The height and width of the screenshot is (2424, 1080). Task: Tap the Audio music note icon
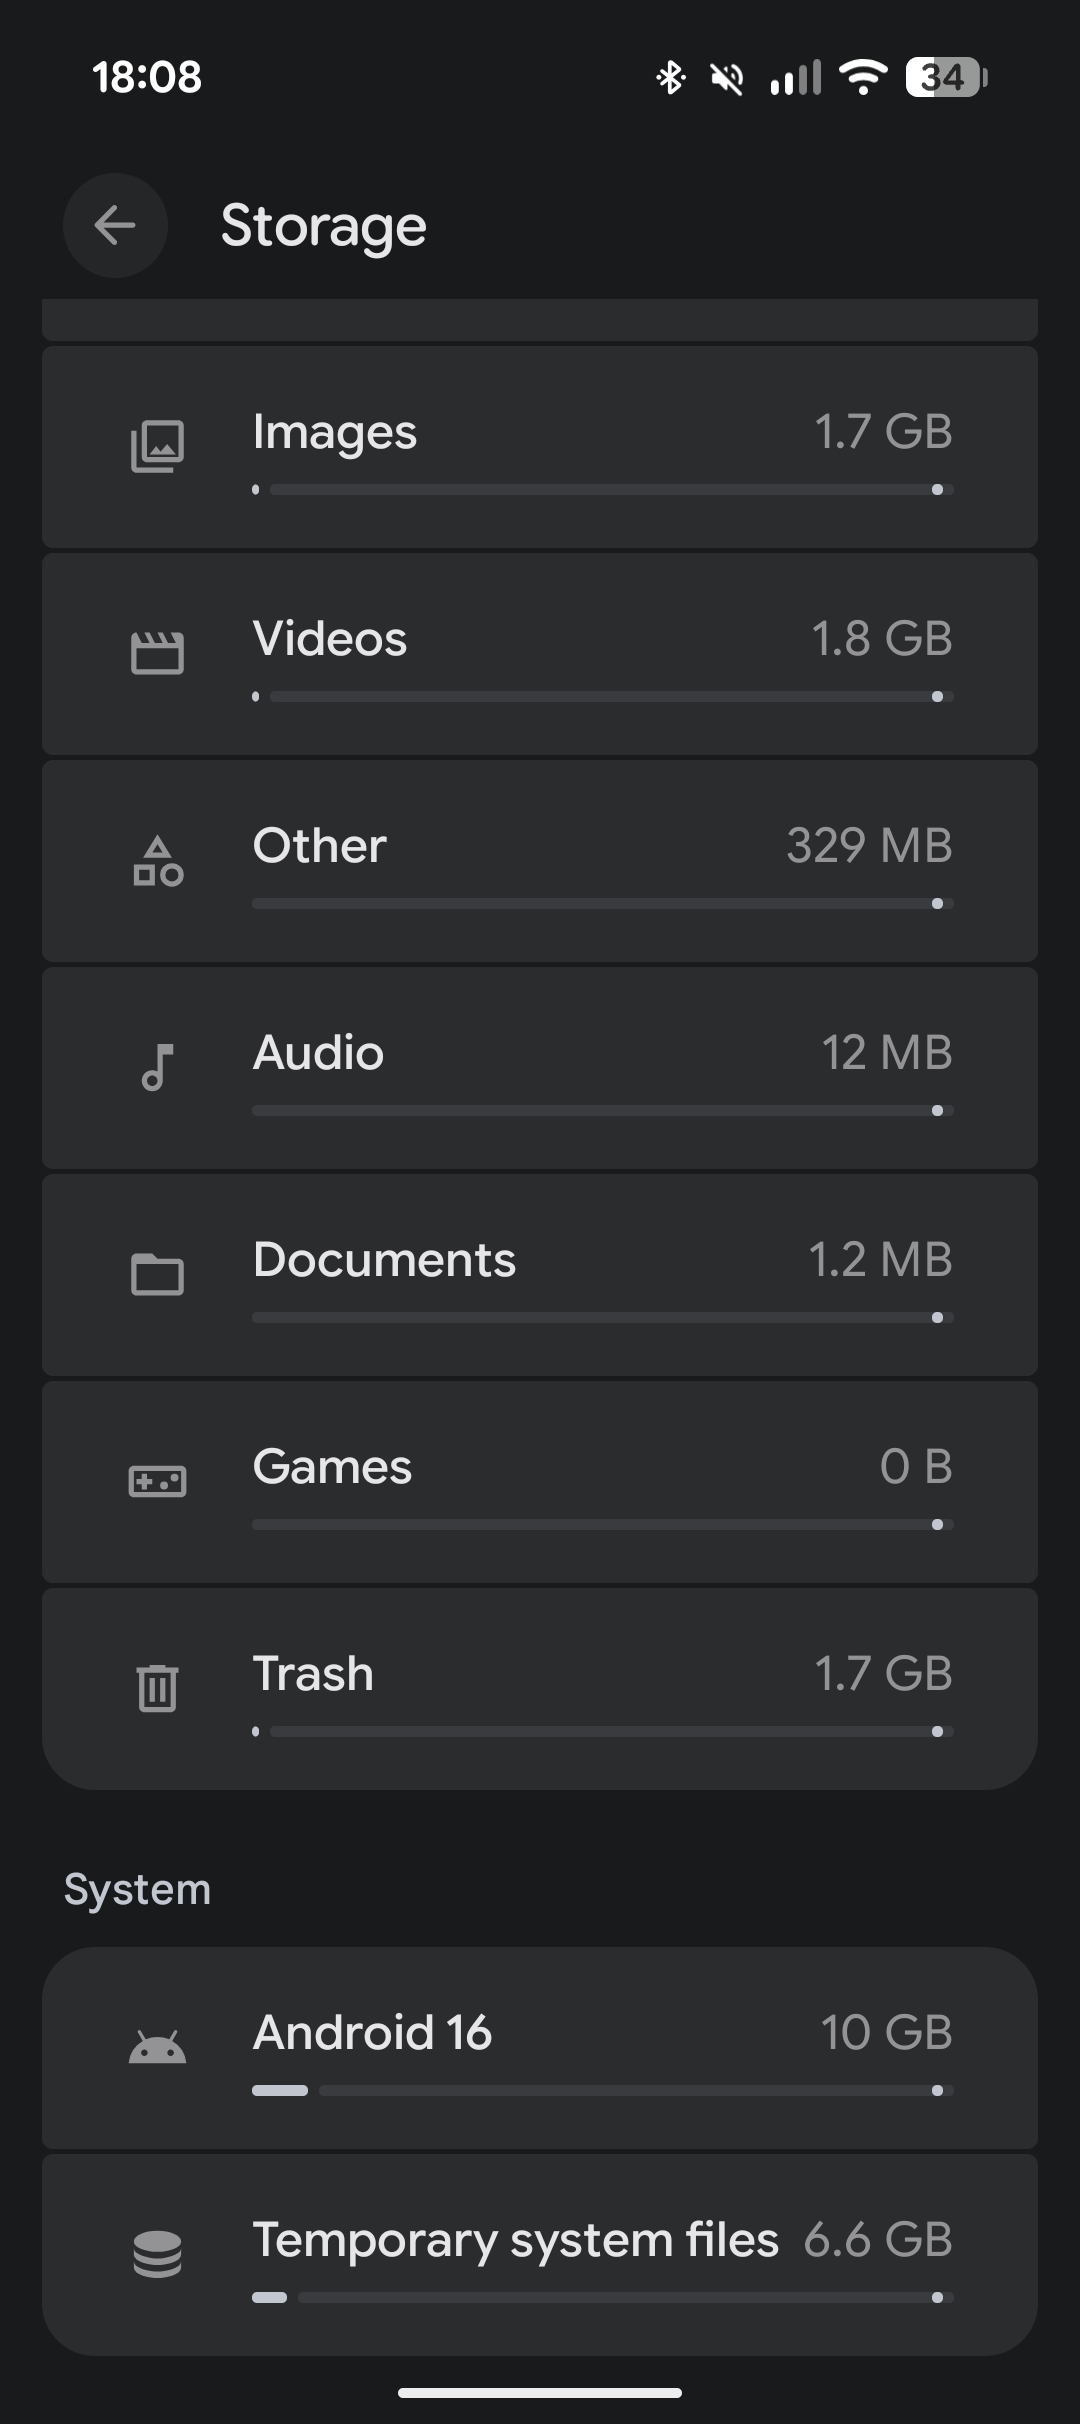157,1067
